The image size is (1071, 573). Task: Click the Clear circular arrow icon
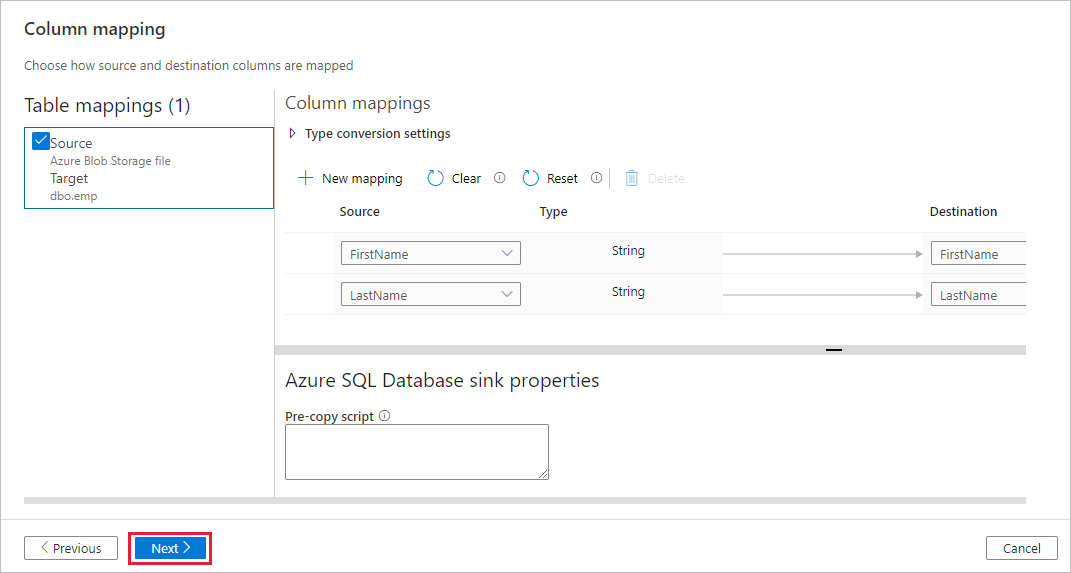(x=435, y=178)
